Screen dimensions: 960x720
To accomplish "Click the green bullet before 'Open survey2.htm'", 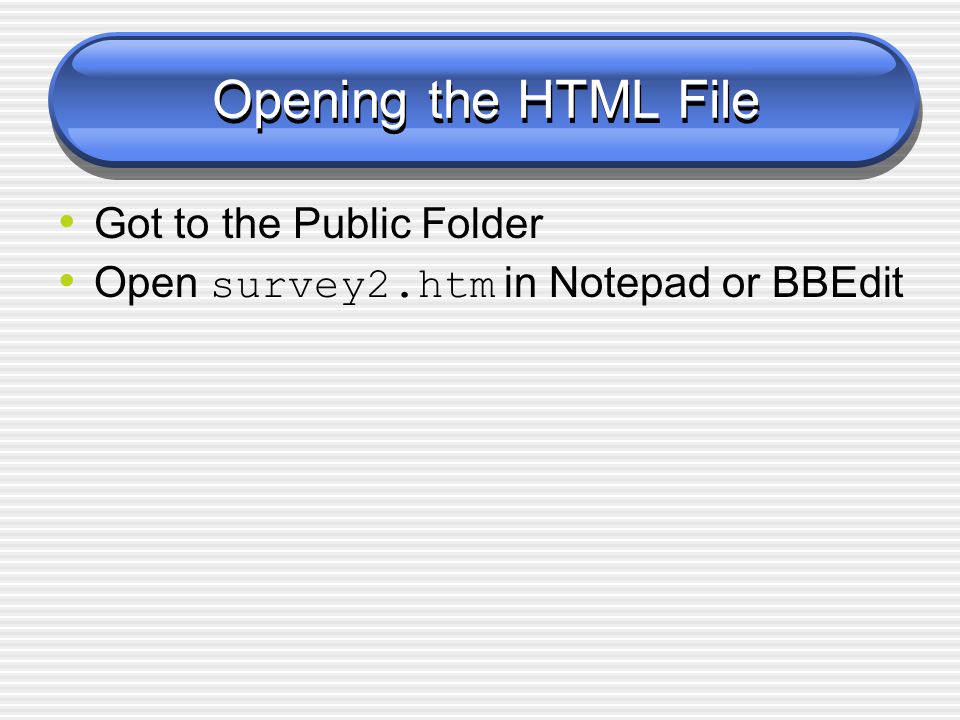I will [x=67, y=281].
